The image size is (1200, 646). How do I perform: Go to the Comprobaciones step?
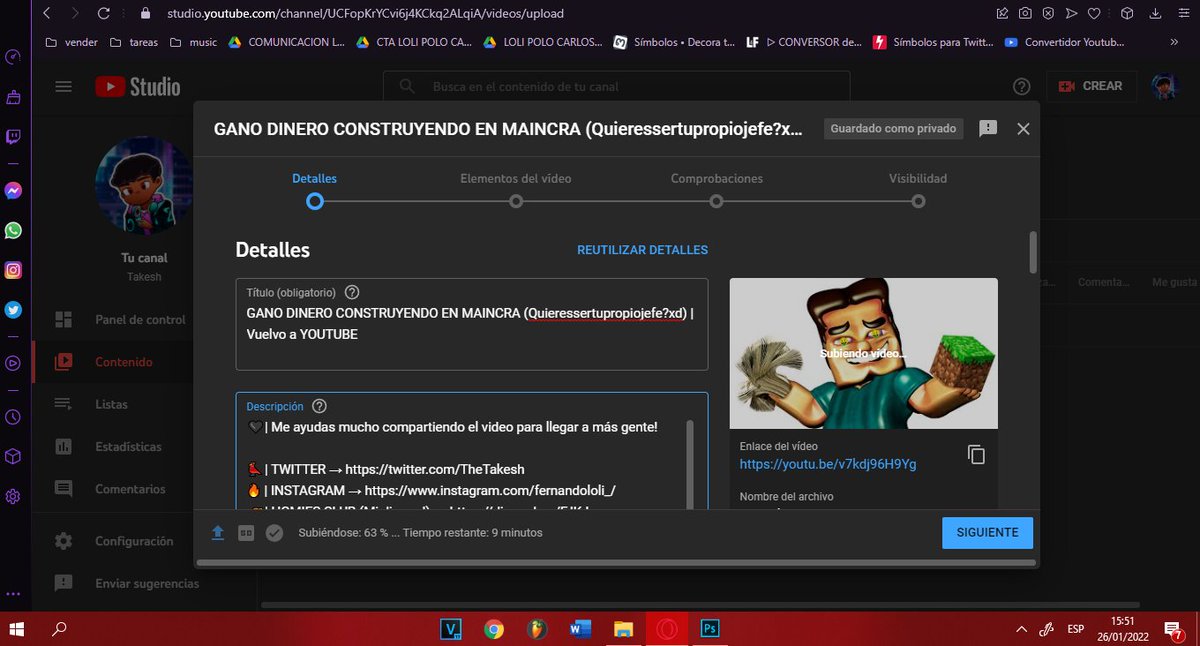(717, 190)
